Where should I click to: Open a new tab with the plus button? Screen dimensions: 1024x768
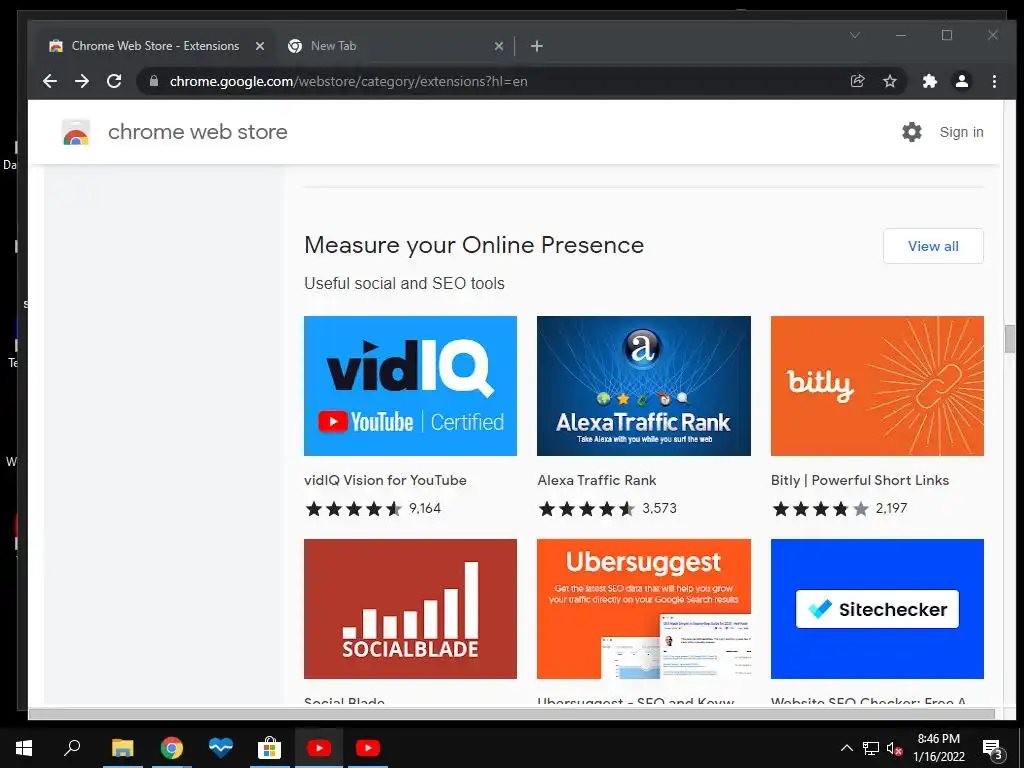(536, 46)
